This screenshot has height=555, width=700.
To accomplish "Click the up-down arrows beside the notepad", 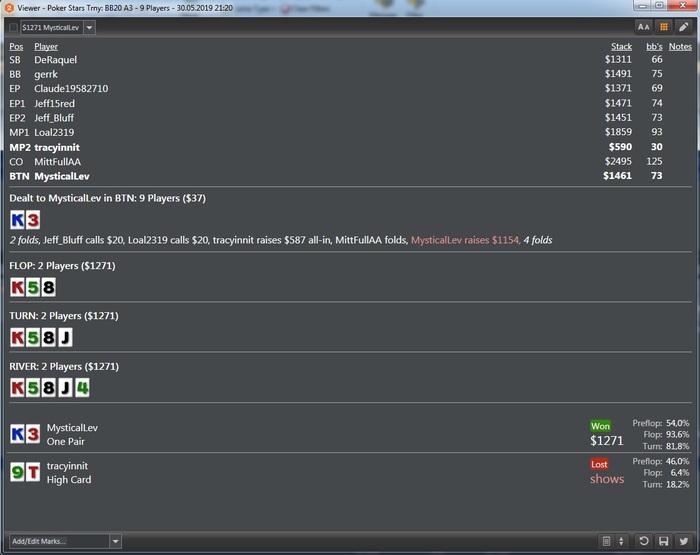I will coord(621,541).
